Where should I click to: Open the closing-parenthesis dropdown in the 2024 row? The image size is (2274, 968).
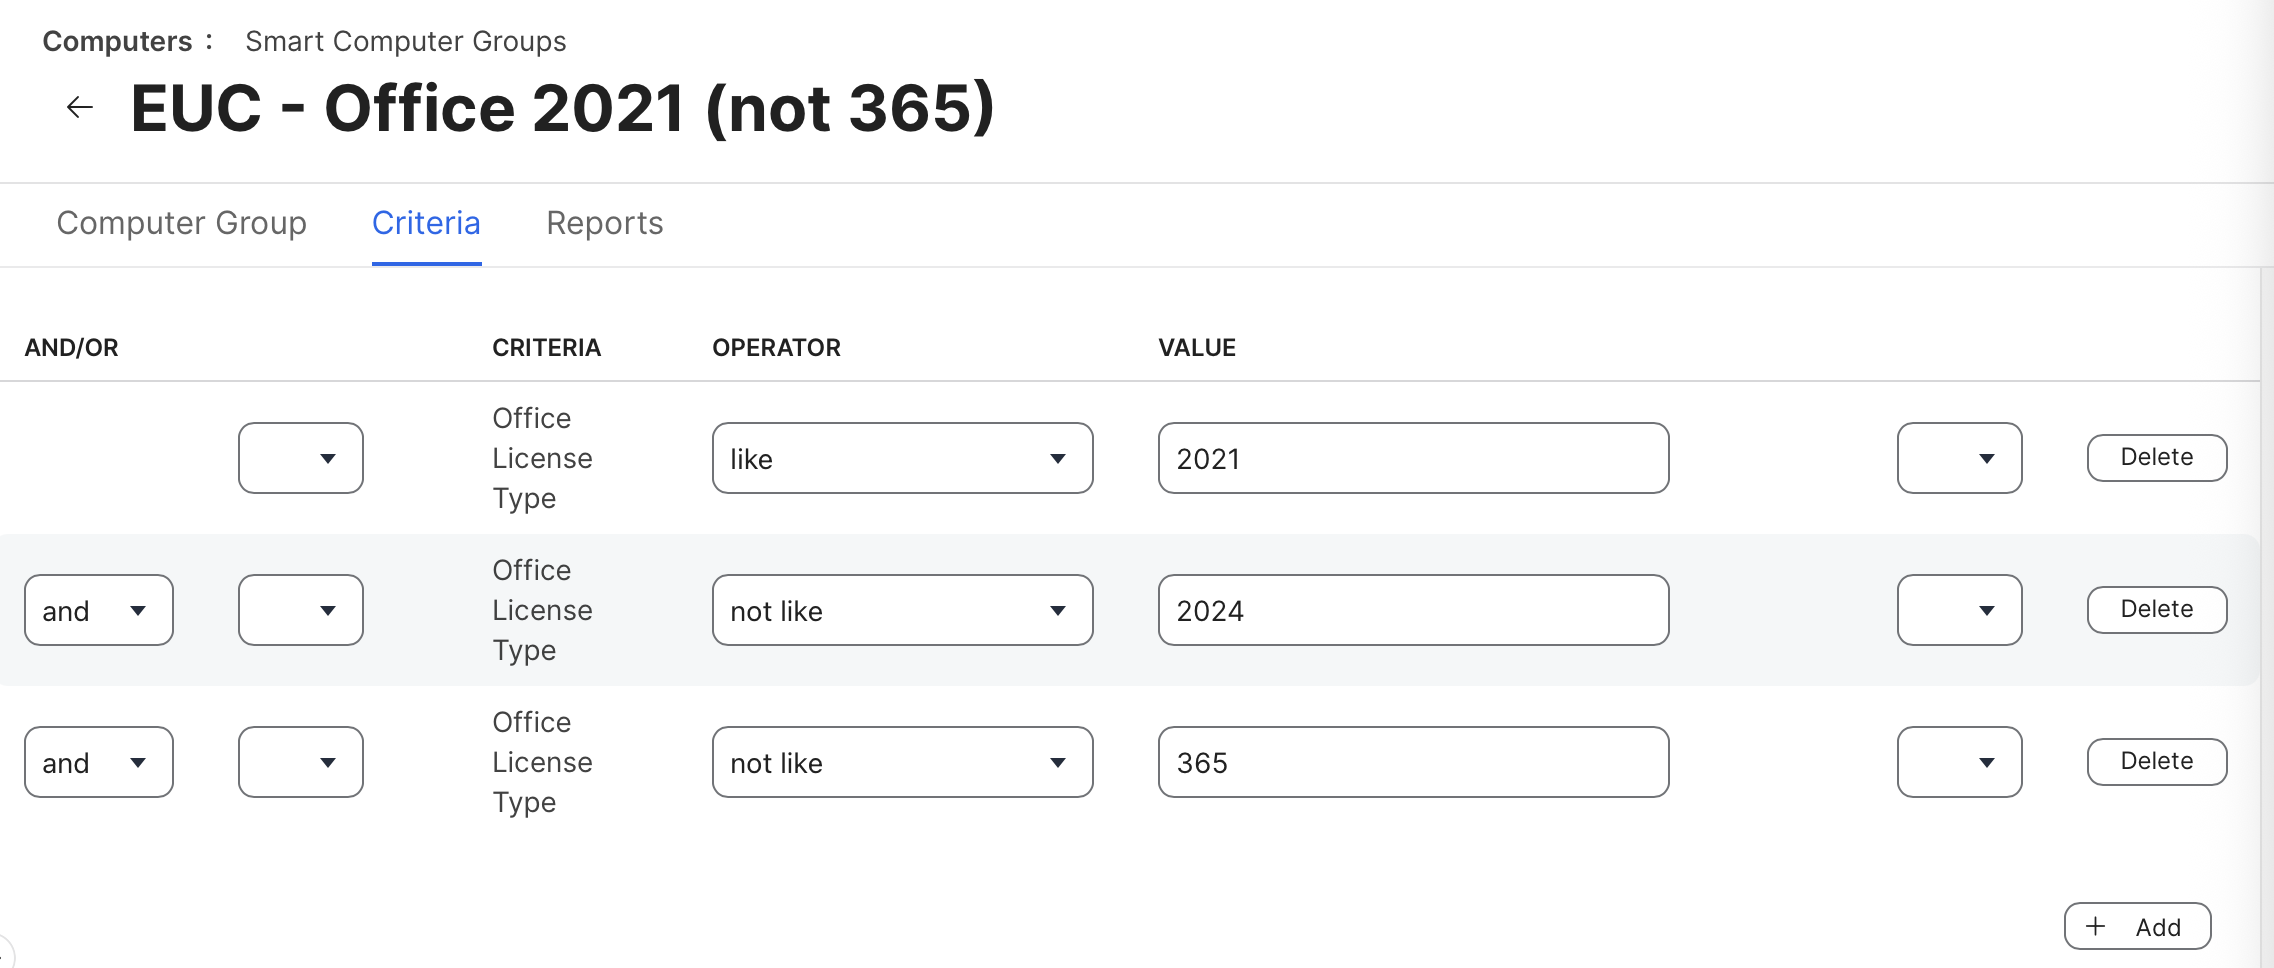(1959, 610)
